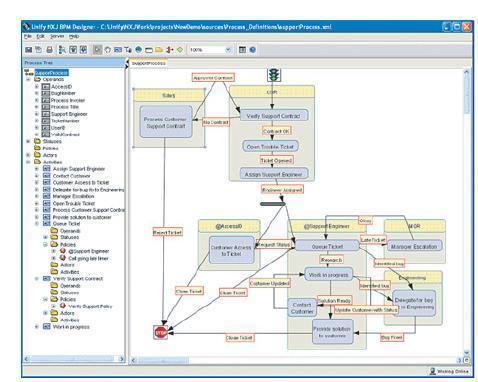Viewport: 478px width, 382px height.
Task: Select the Verify Support Contract activity box
Action: [273, 116]
